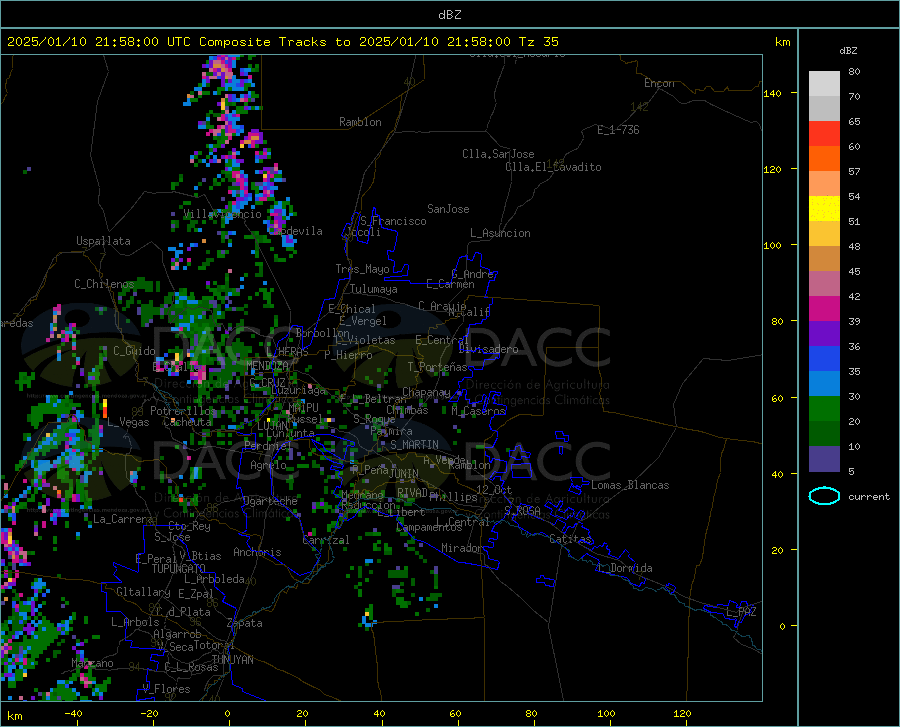Click the Mirador map label
The width and height of the screenshot is (900, 727).
[x=462, y=548]
